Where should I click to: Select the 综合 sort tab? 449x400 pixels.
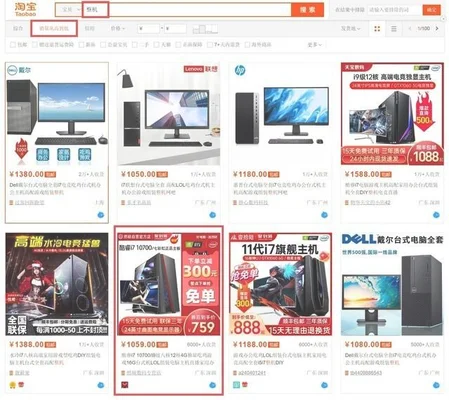(x=18, y=29)
